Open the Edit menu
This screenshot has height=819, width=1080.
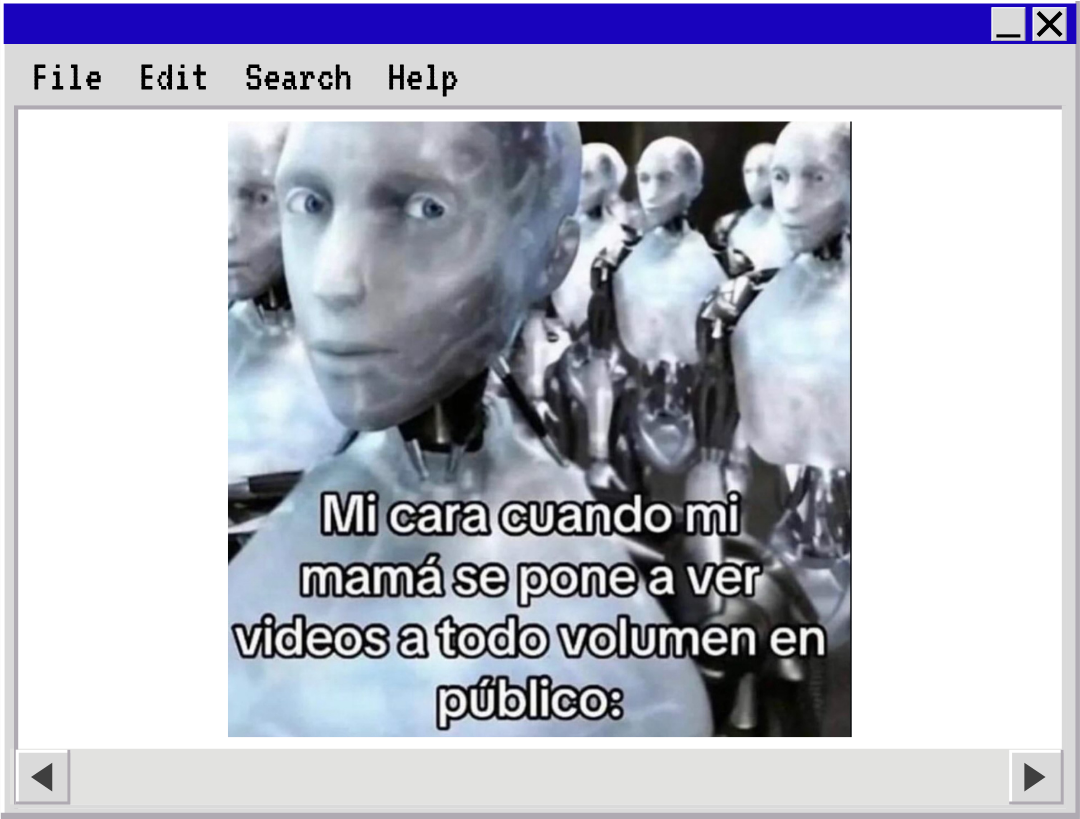pyautogui.click(x=174, y=77)
